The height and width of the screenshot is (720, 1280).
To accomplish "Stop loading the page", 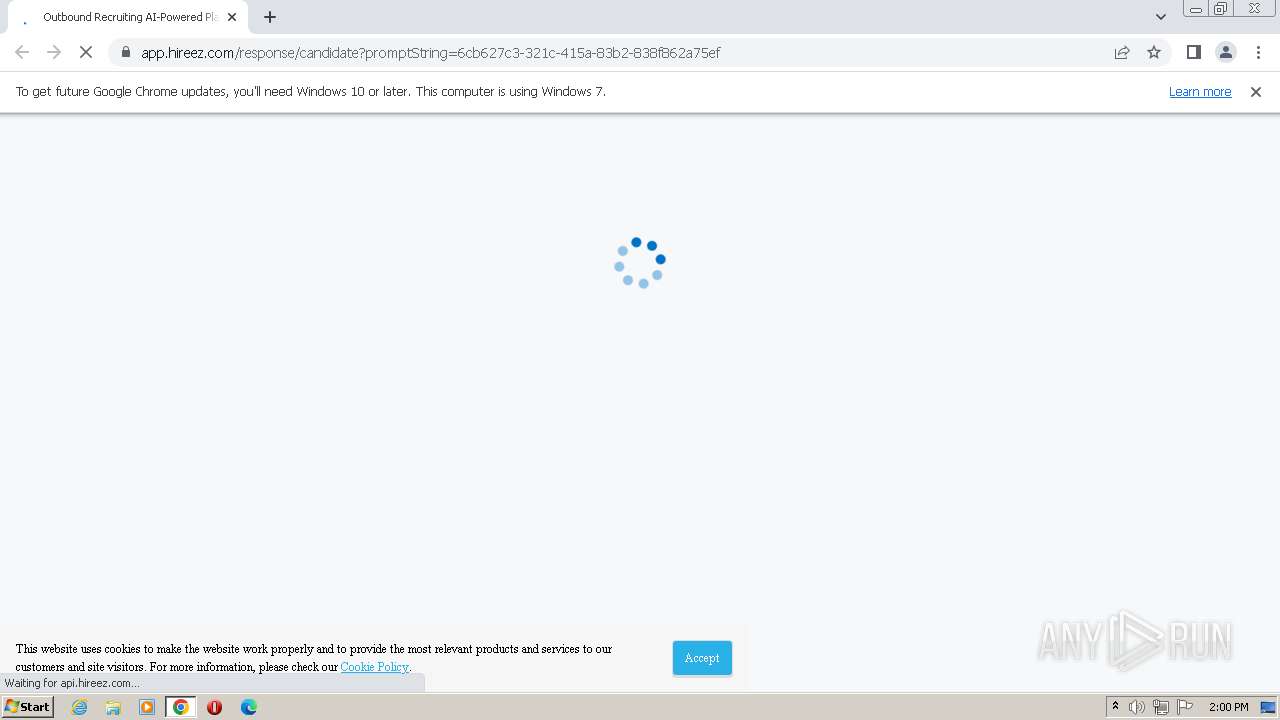I will 86,52.
